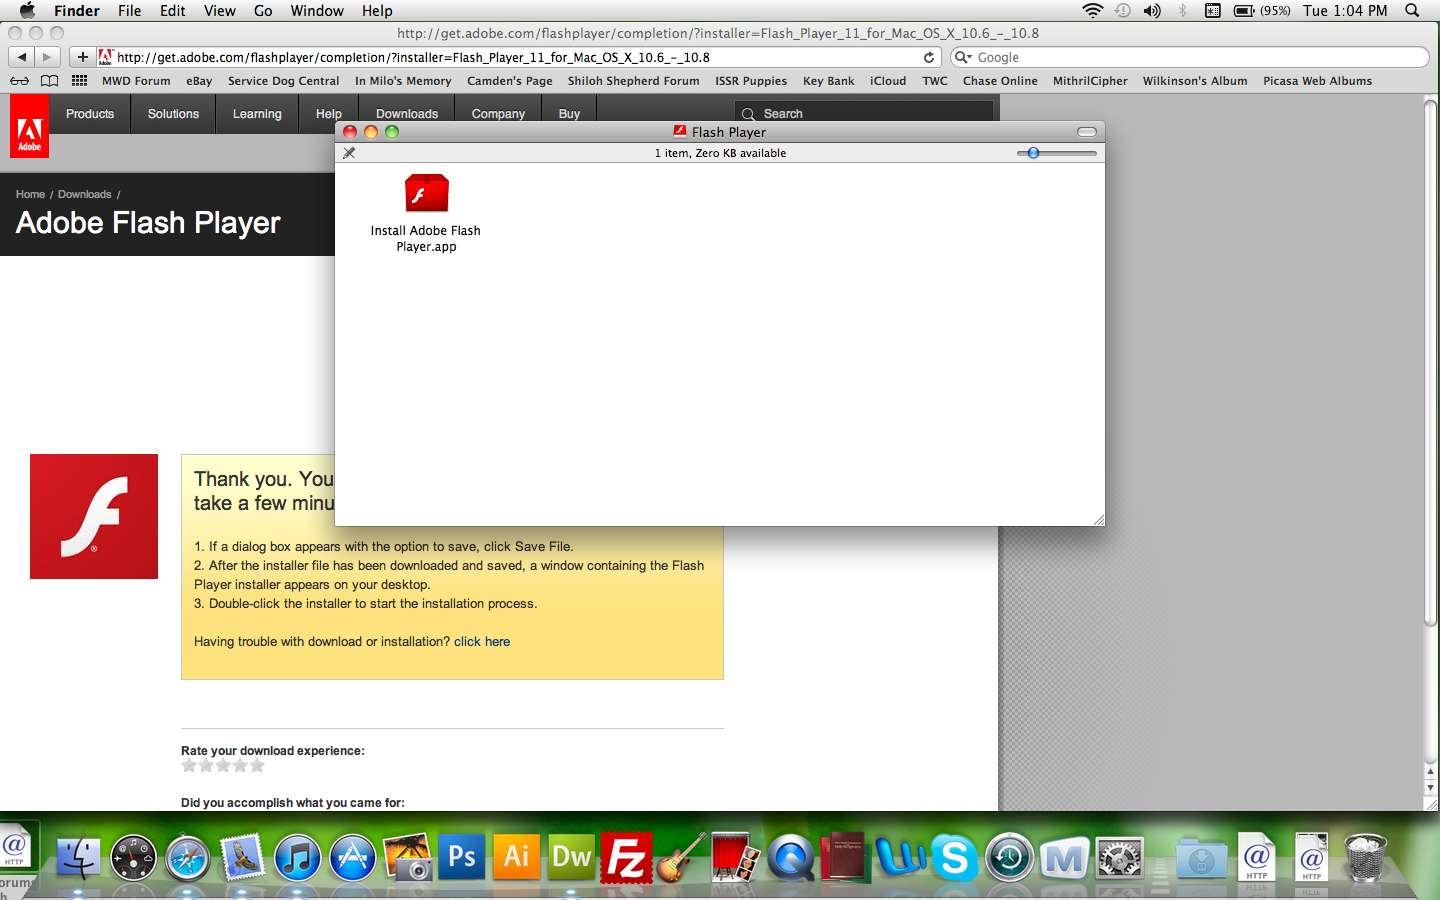Open the Edit menu

point(173,10)
